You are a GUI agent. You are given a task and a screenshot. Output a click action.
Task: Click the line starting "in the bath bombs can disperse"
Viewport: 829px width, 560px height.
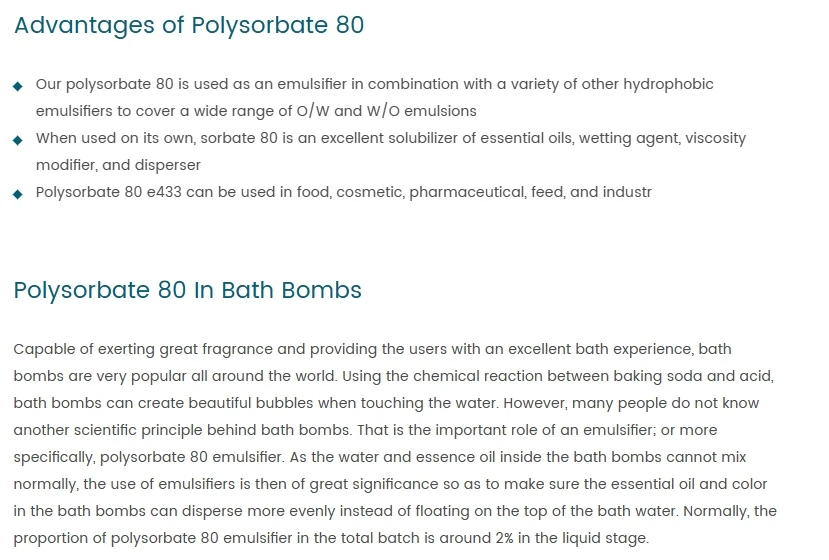point(395,512)
